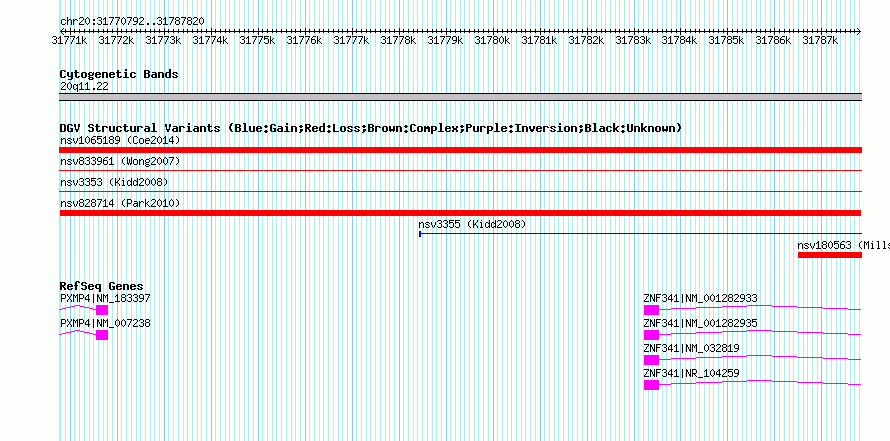Click the red nsv180563 loss bar

(830, 255)
